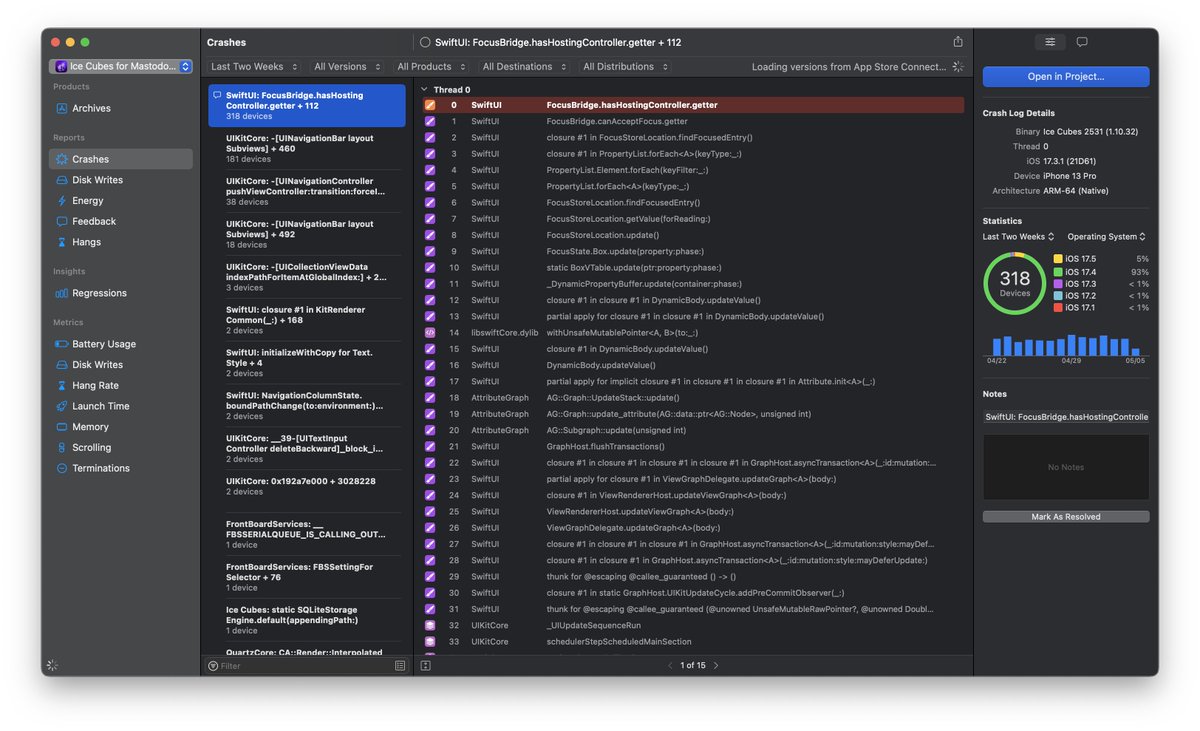Select the UICollectionViewData indexPathForItemAtGlobalIndex crash

click(x=307, y=277)
